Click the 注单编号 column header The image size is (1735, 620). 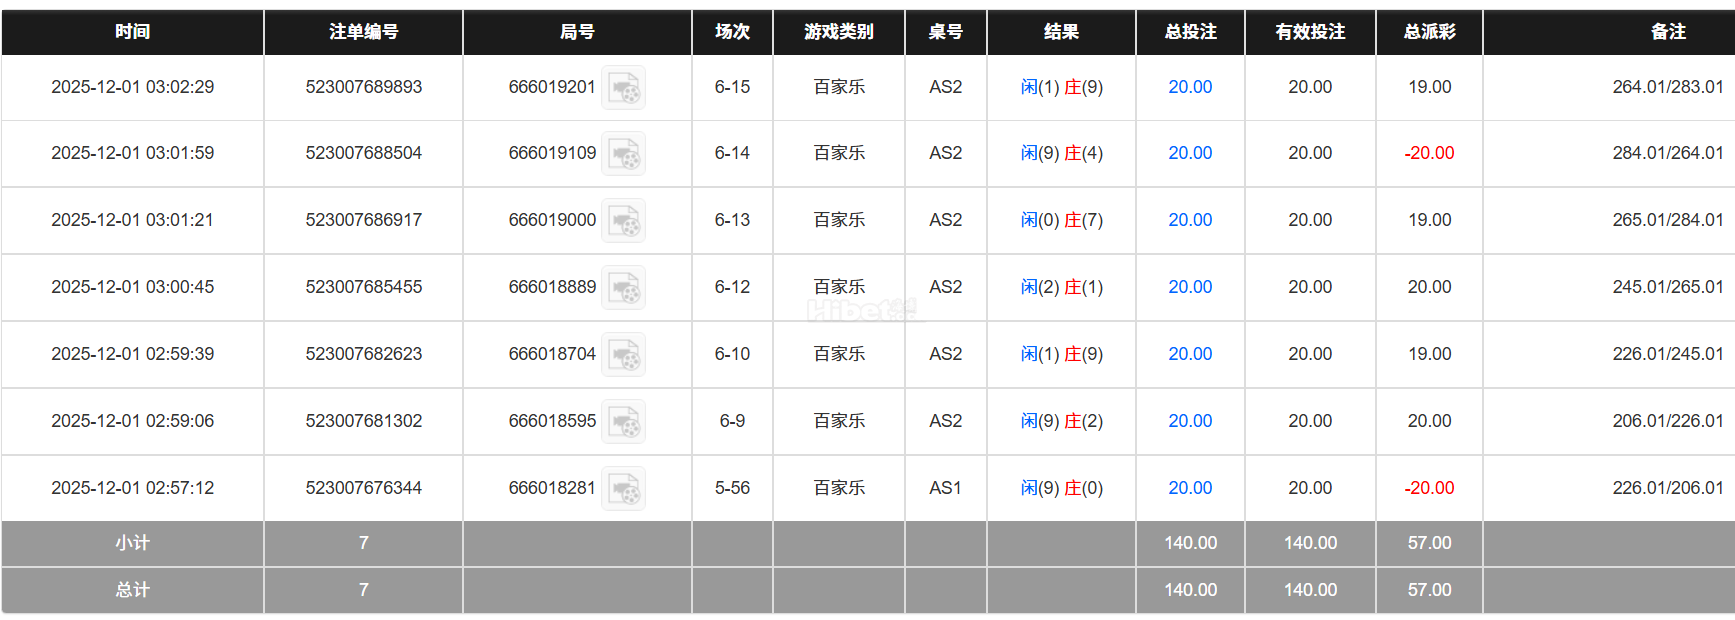[x=363, y=32]
